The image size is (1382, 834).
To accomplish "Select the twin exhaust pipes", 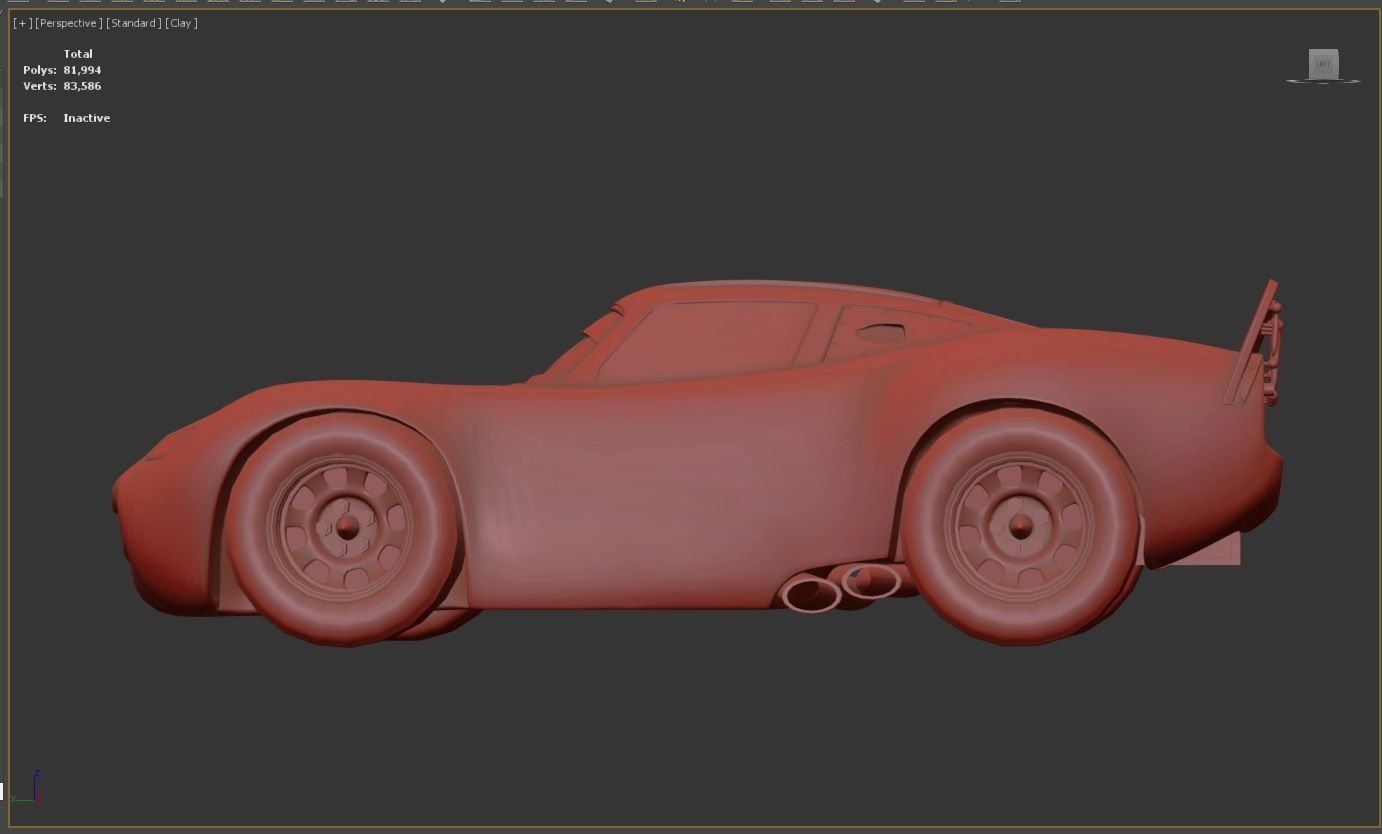I will tap(842, 588).
